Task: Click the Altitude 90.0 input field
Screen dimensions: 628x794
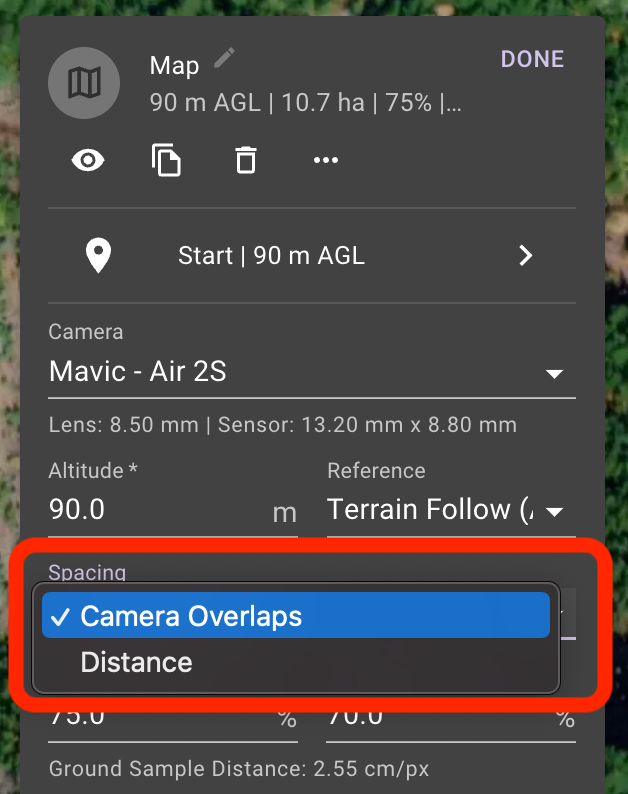Action: (x=173, y=510)
